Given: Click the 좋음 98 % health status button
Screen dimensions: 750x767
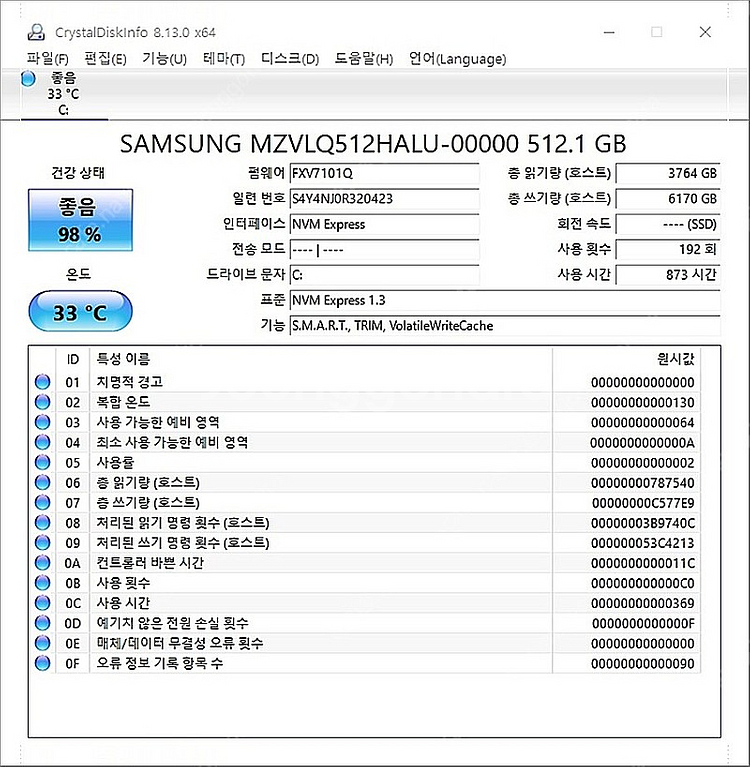Looking at the screenshot, I should [79, 221].
